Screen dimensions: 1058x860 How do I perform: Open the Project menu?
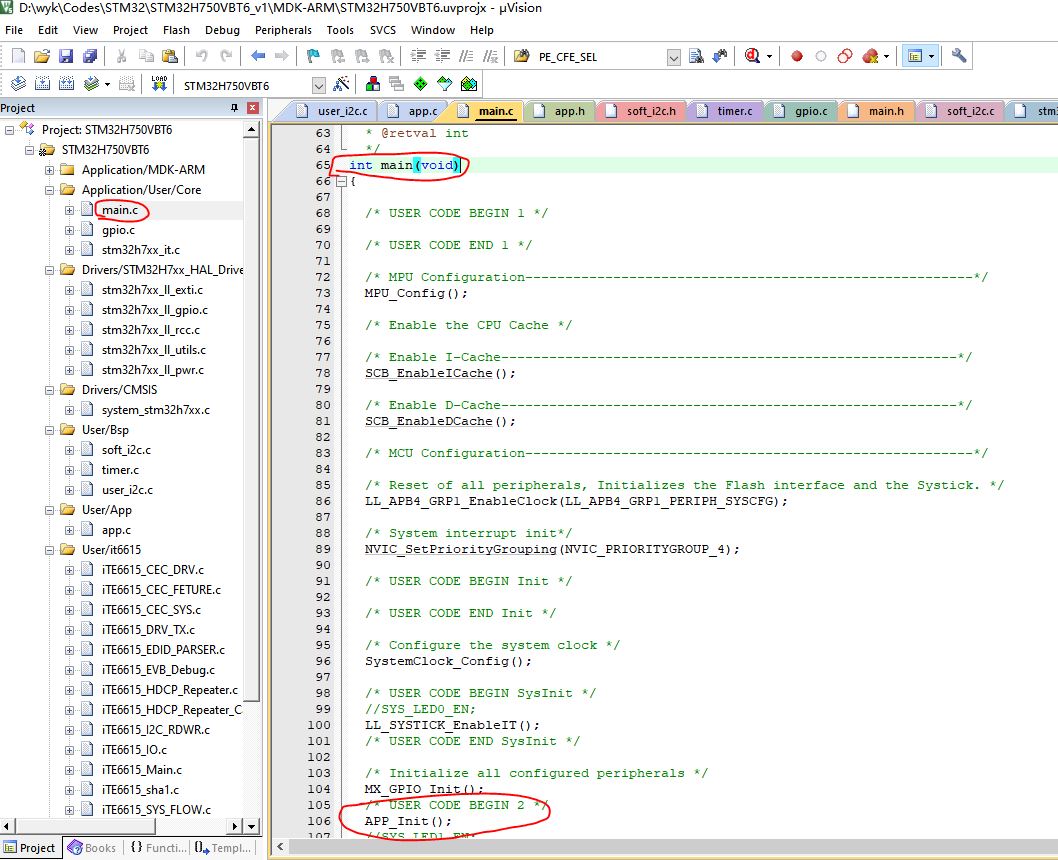130,30
